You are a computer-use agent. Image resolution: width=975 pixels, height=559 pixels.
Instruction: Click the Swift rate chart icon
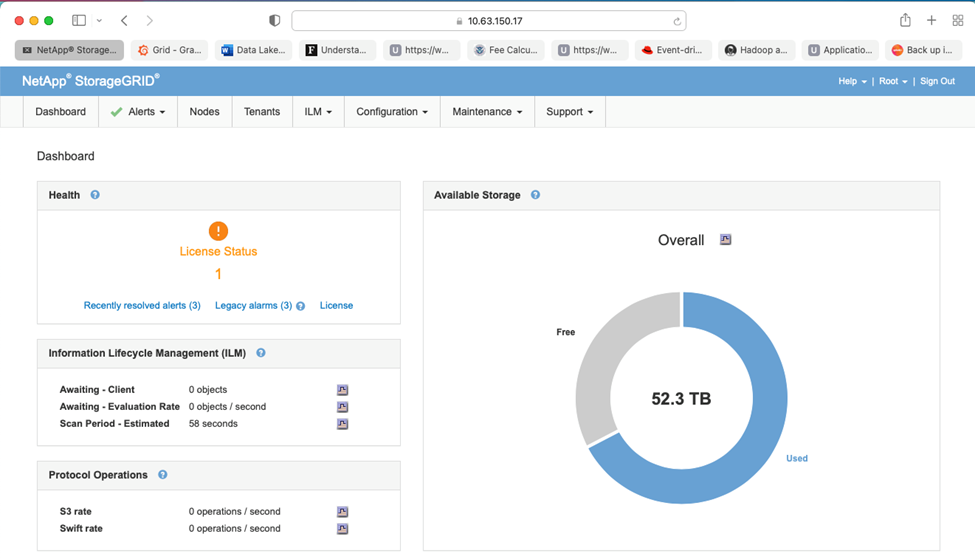tap(342, 529)
